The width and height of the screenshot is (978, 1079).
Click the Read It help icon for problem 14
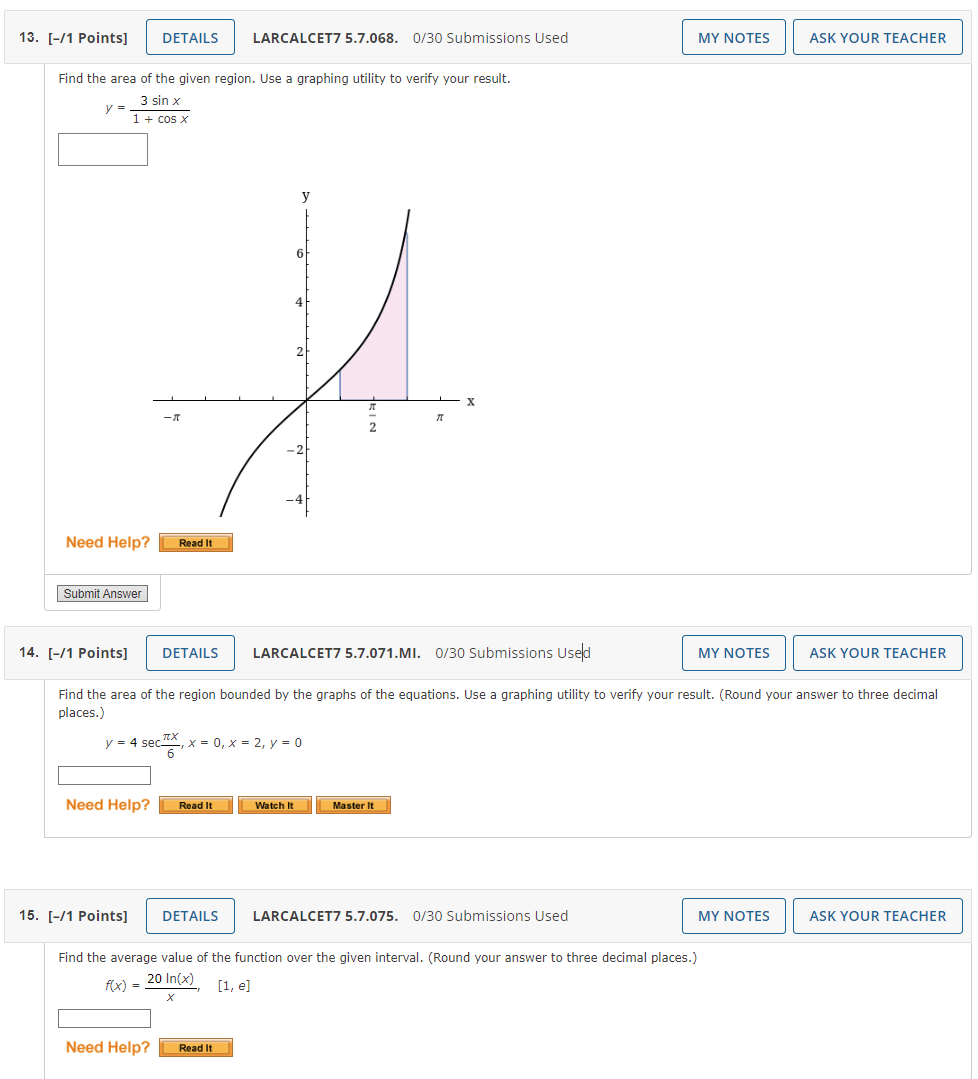click(195, 805)
